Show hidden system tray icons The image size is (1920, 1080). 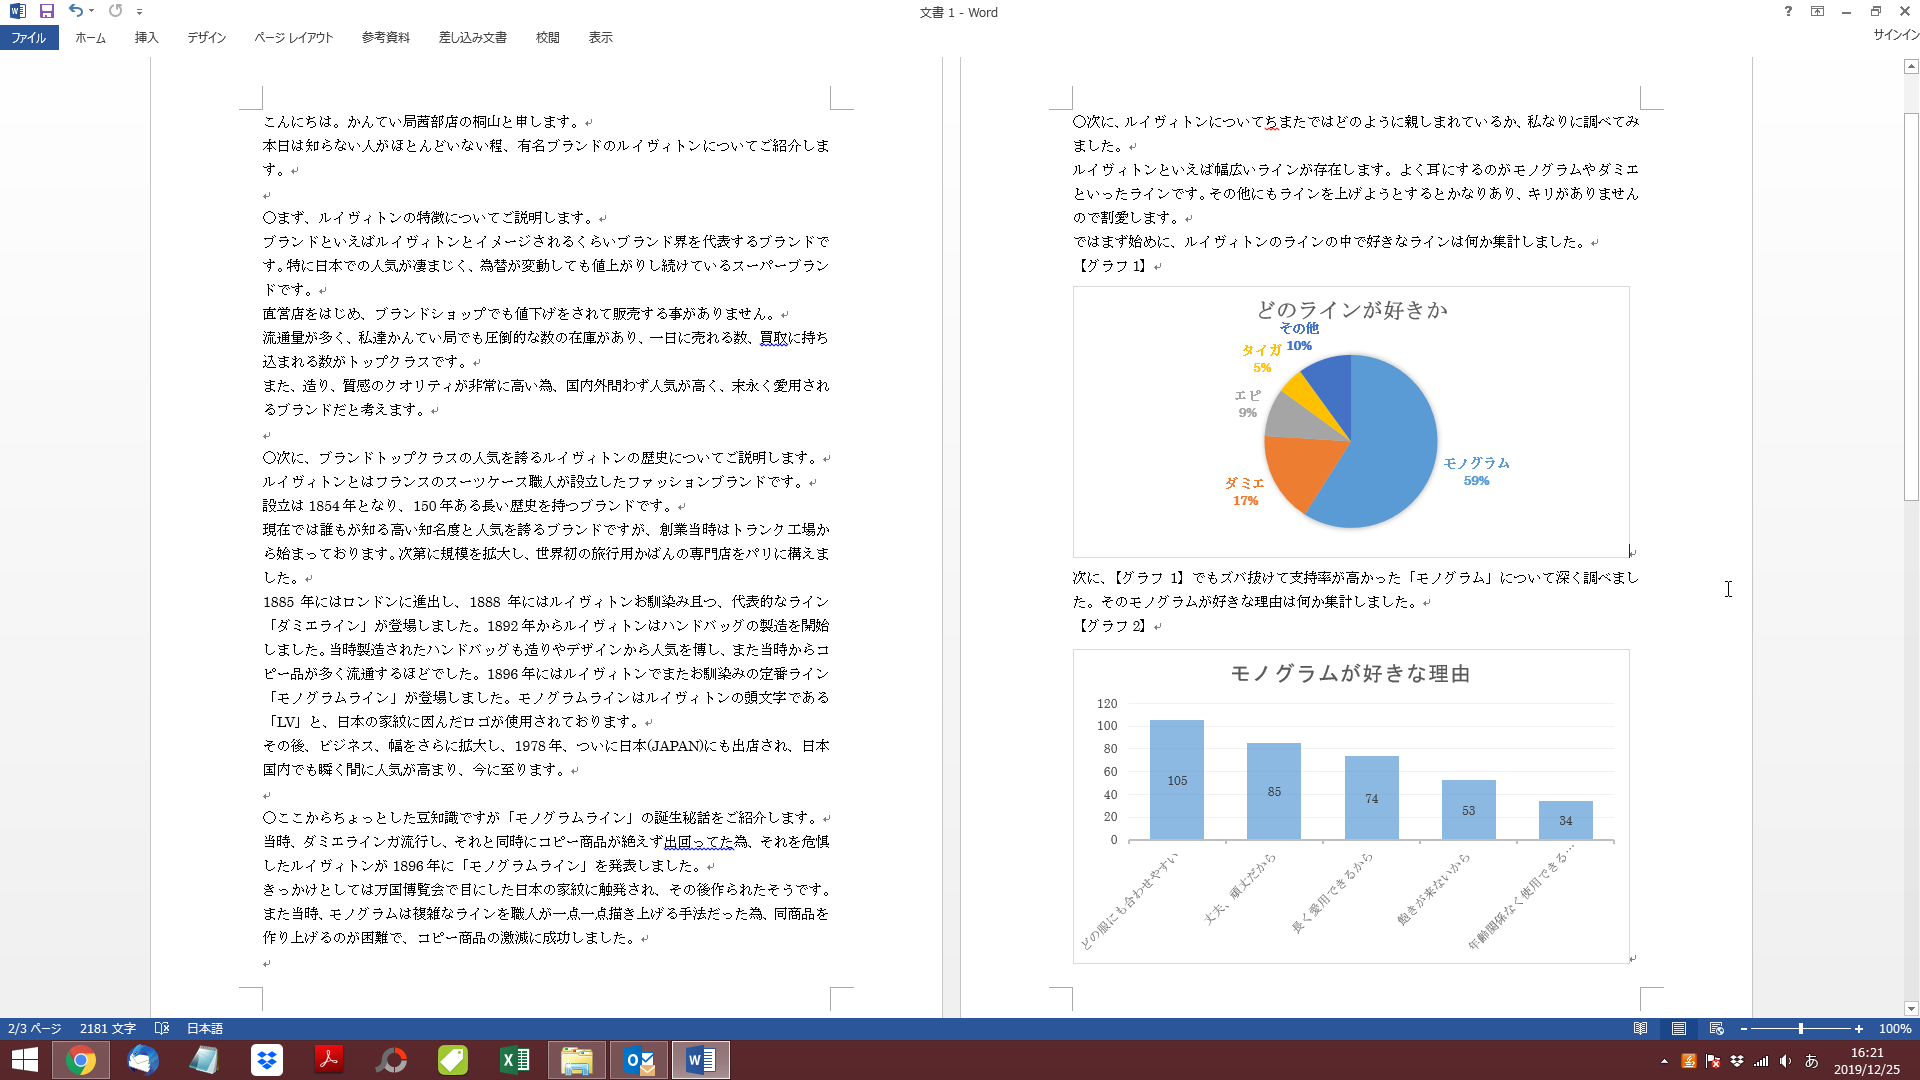point(1664,1061)
